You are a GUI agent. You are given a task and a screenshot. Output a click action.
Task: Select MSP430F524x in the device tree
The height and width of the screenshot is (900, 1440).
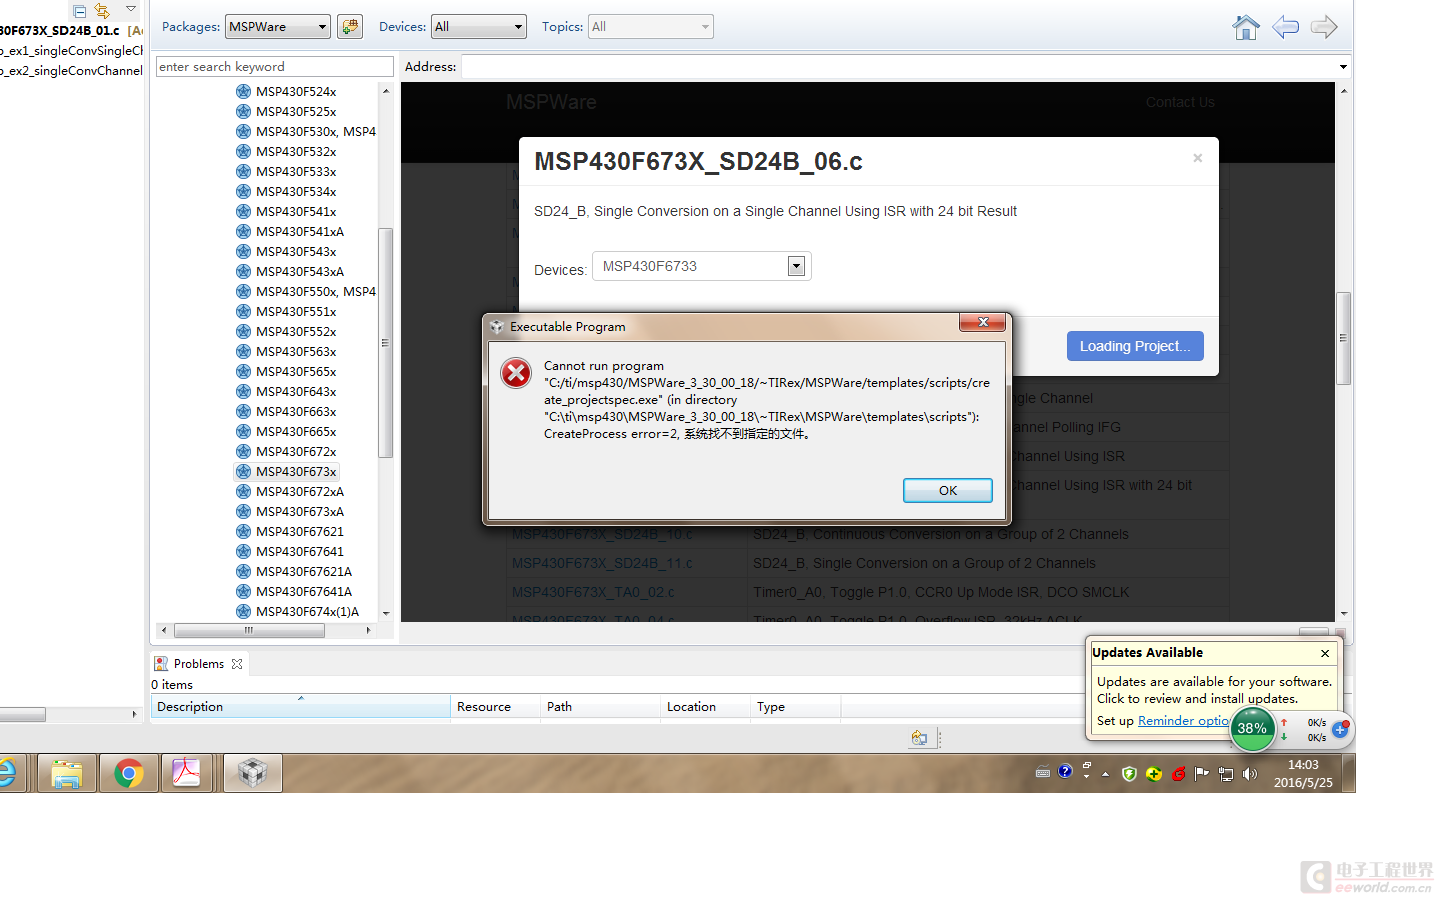coord(296,91)
